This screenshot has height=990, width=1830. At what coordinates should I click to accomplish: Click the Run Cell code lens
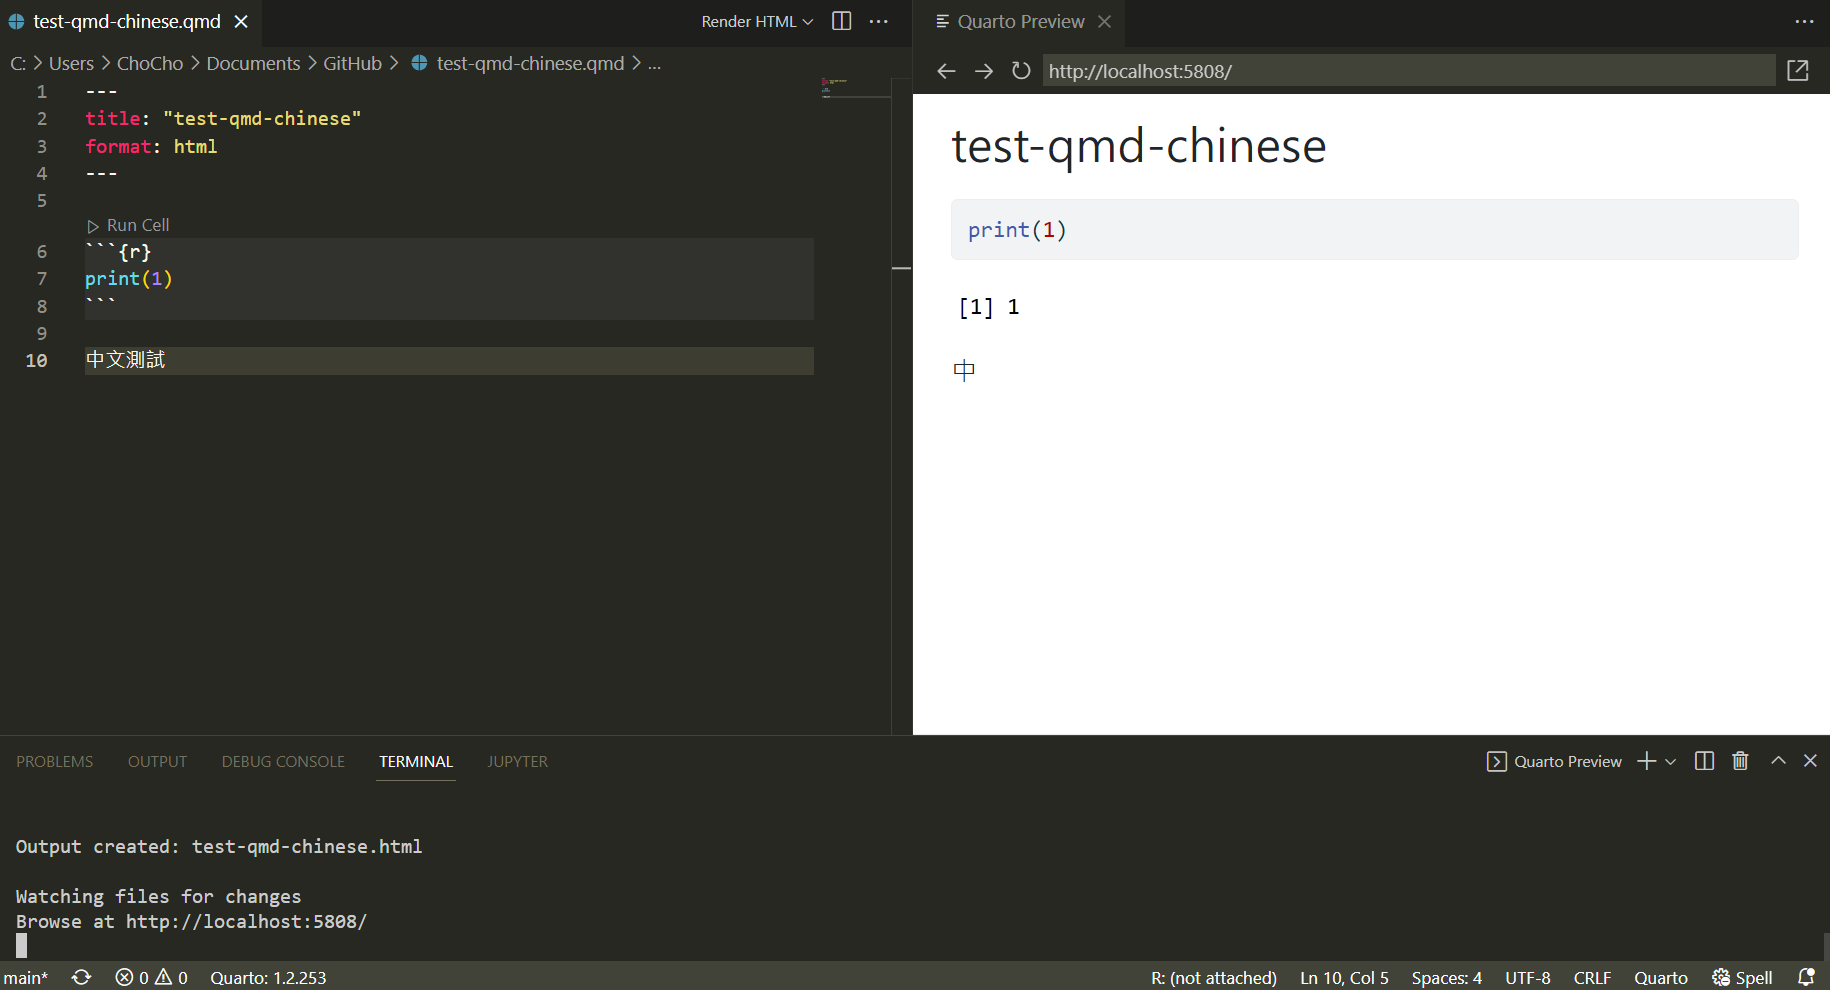(138, 225)
